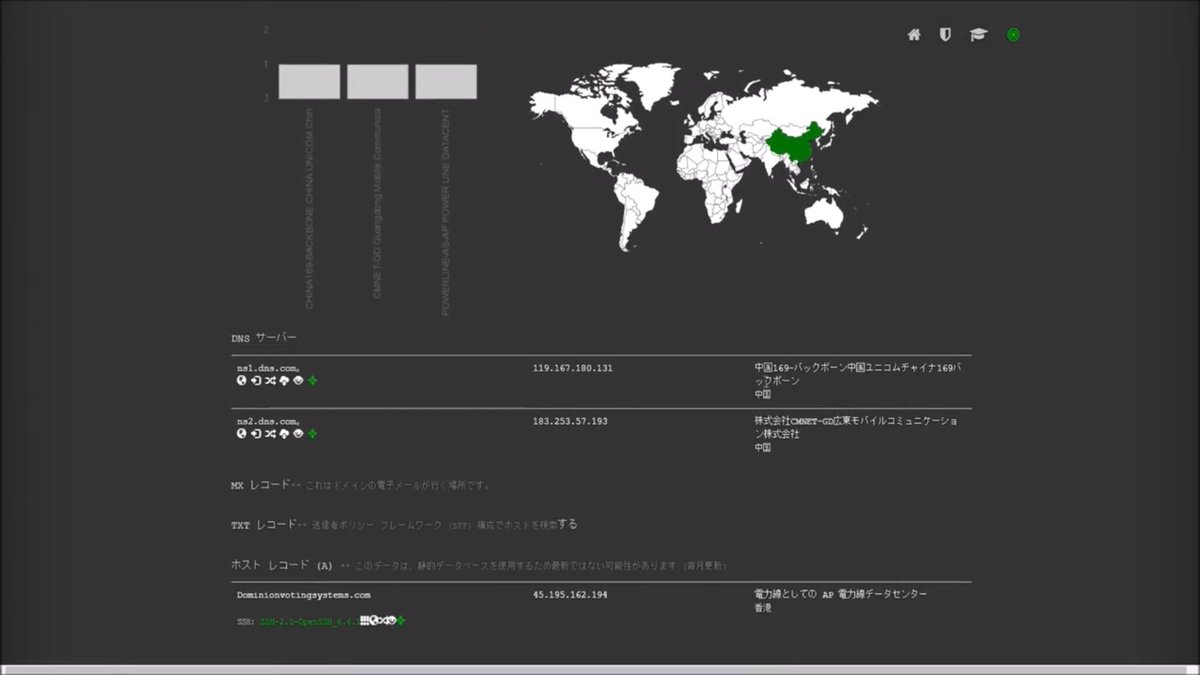1200x675 pixels.
Task: Click the cloud upload icon under ns1.dns.com
Action: tap(284, 381)
